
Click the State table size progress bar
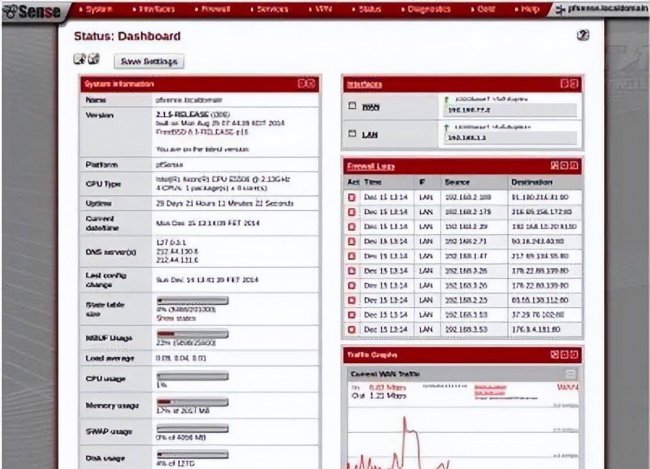(x=192, y=300)
